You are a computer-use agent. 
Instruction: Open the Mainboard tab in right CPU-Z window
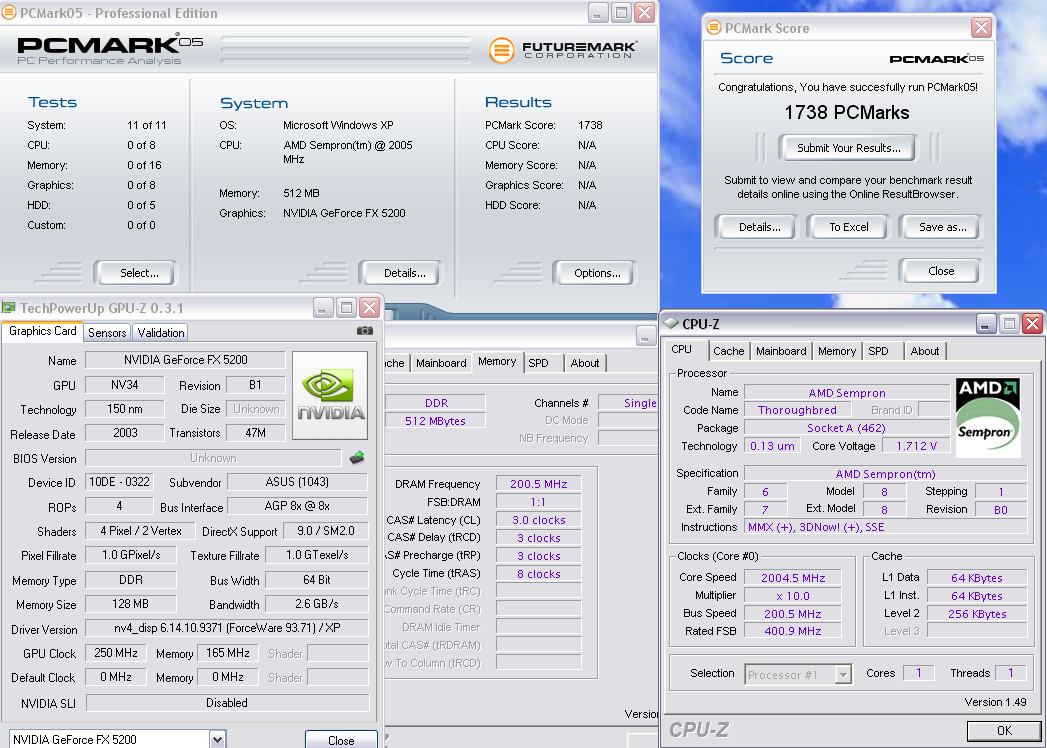(781, 351)
